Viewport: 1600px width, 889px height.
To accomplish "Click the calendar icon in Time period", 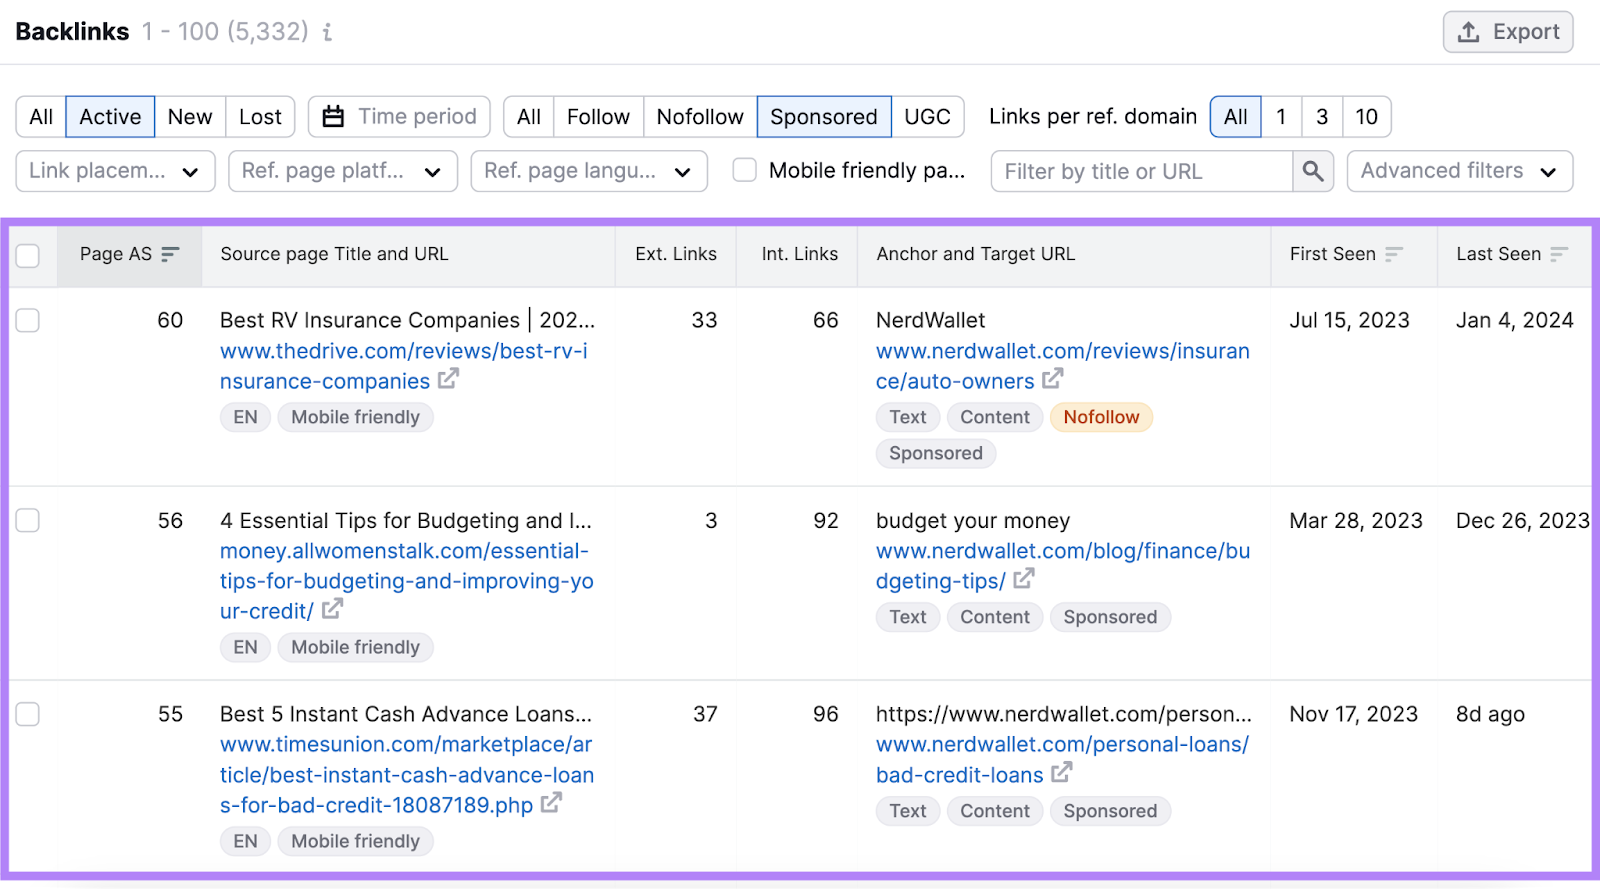I will coord(333,117).
